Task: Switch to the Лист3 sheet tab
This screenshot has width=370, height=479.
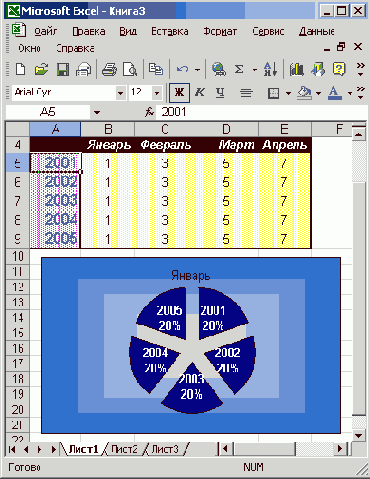Action: pyautogui.click(x=165, y=449)
